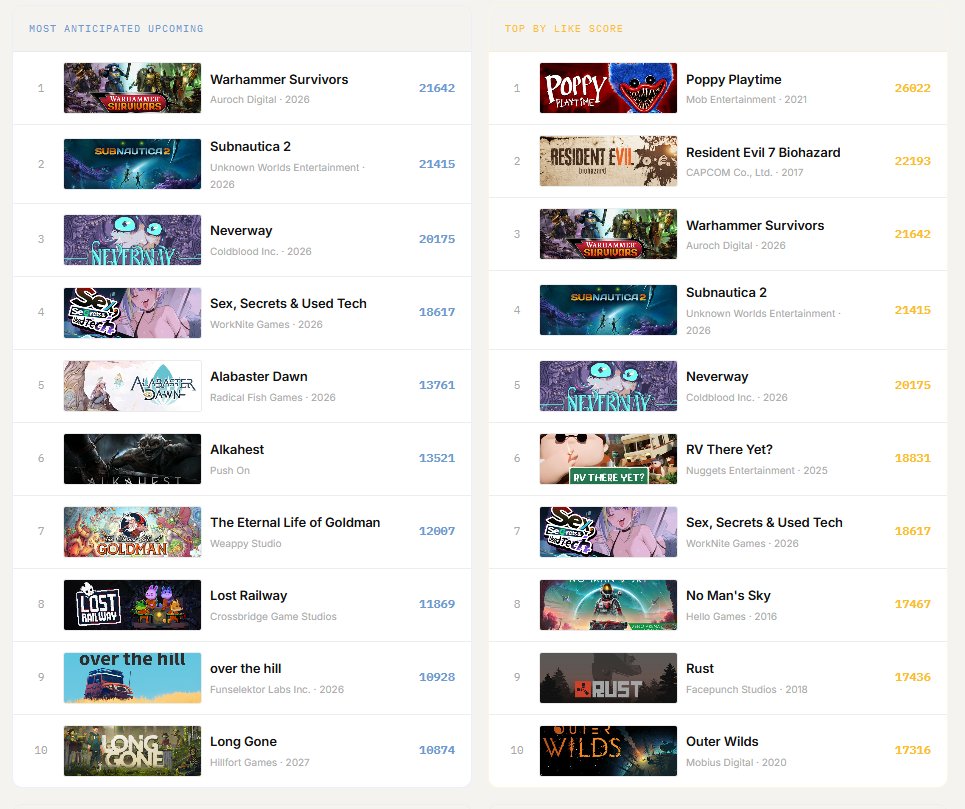The height and width of the screenshot is (809, 965).
Task: Click the RV There Yet? thumbnail
Action: tap(608, 459)
